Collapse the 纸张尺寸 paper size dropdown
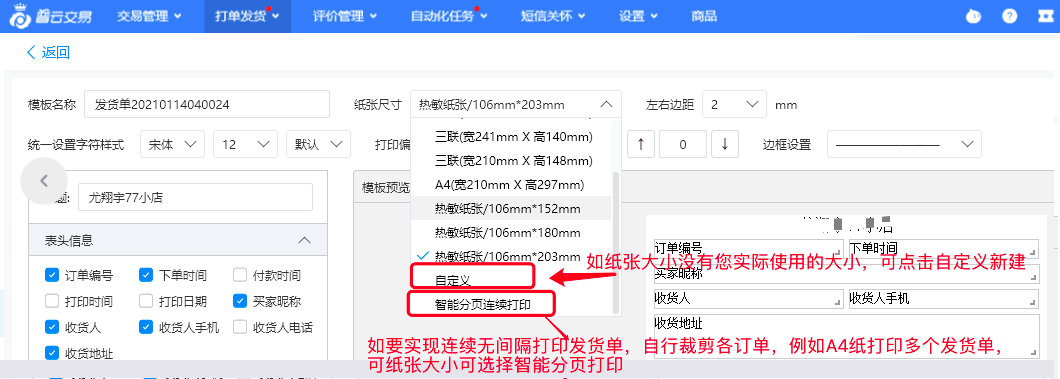Viewport: 1060px width, 379px height. [x=515, y=105]
